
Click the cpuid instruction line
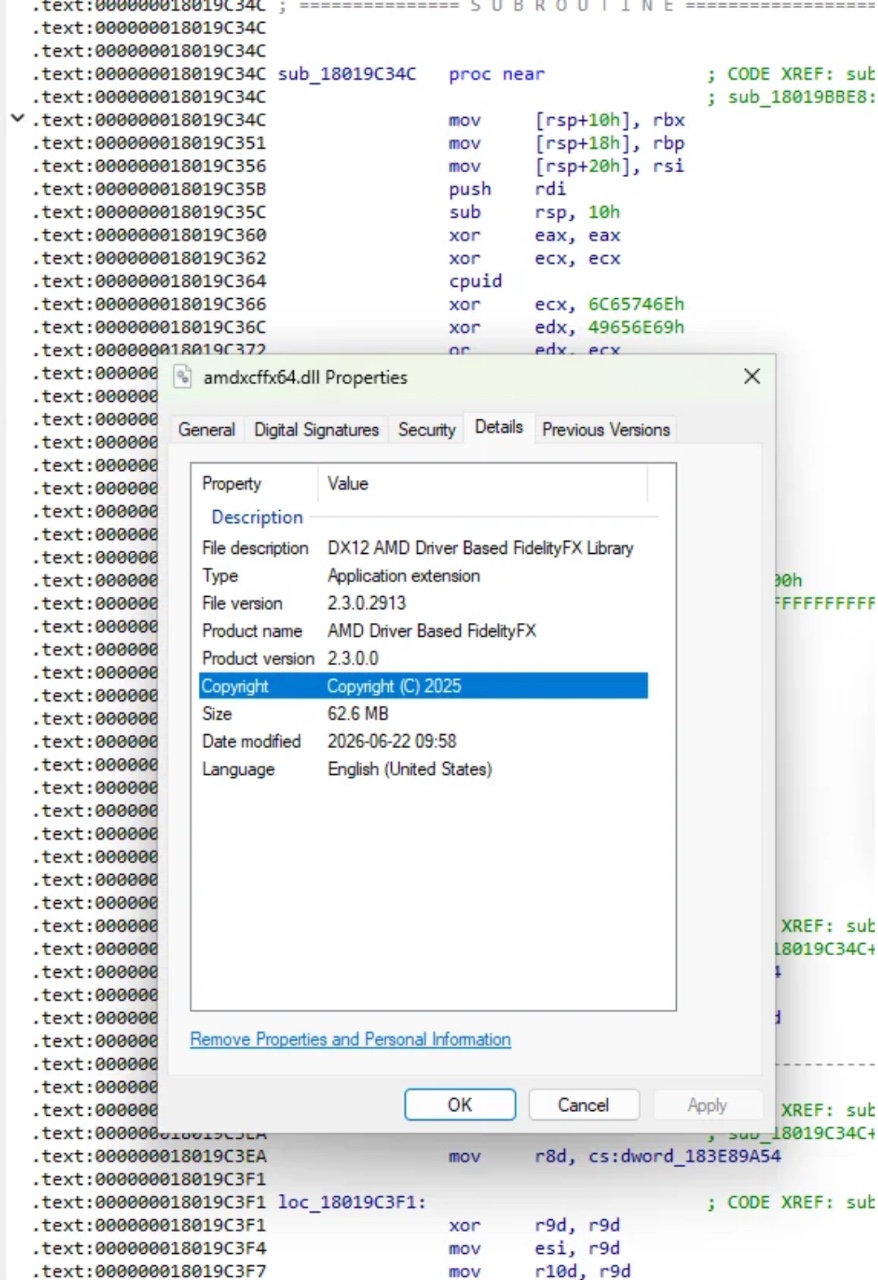(476, 281)
